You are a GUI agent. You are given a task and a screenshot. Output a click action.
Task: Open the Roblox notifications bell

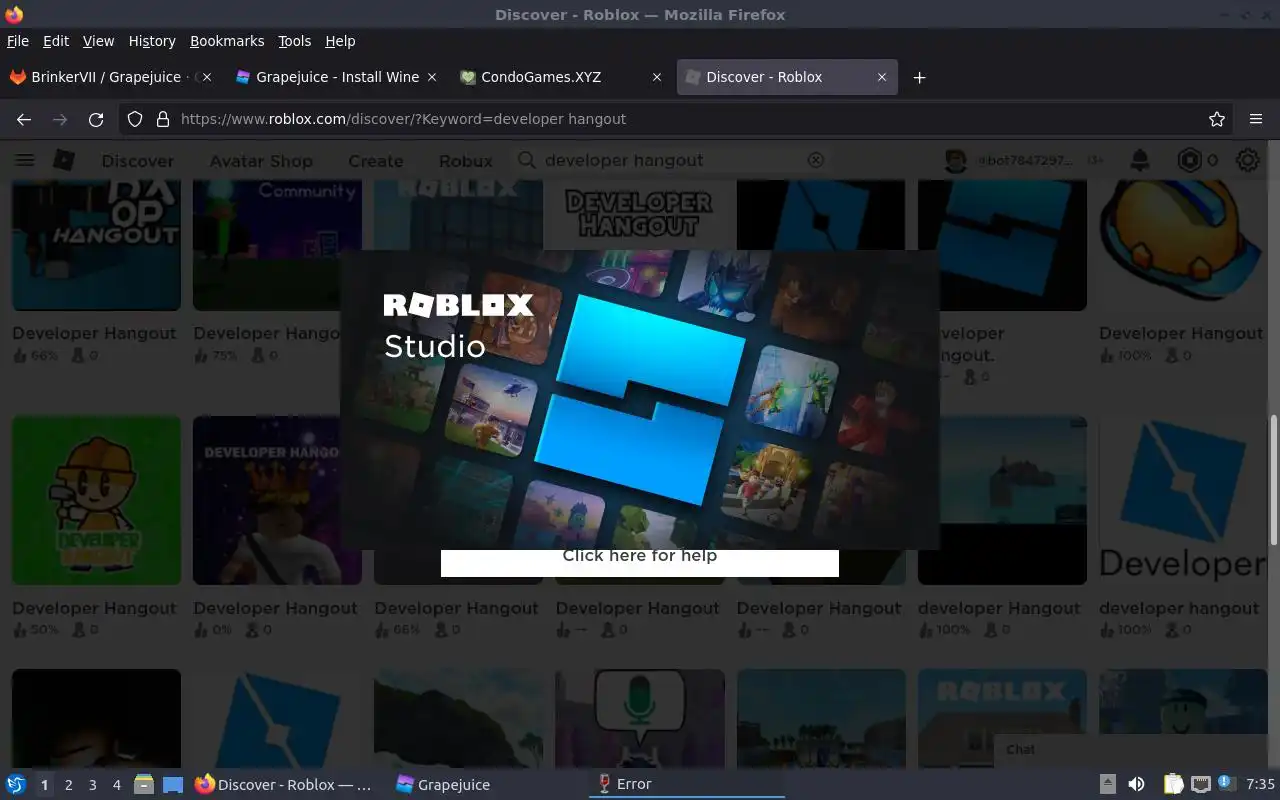pyautogui.click(x=1139, y=160)
